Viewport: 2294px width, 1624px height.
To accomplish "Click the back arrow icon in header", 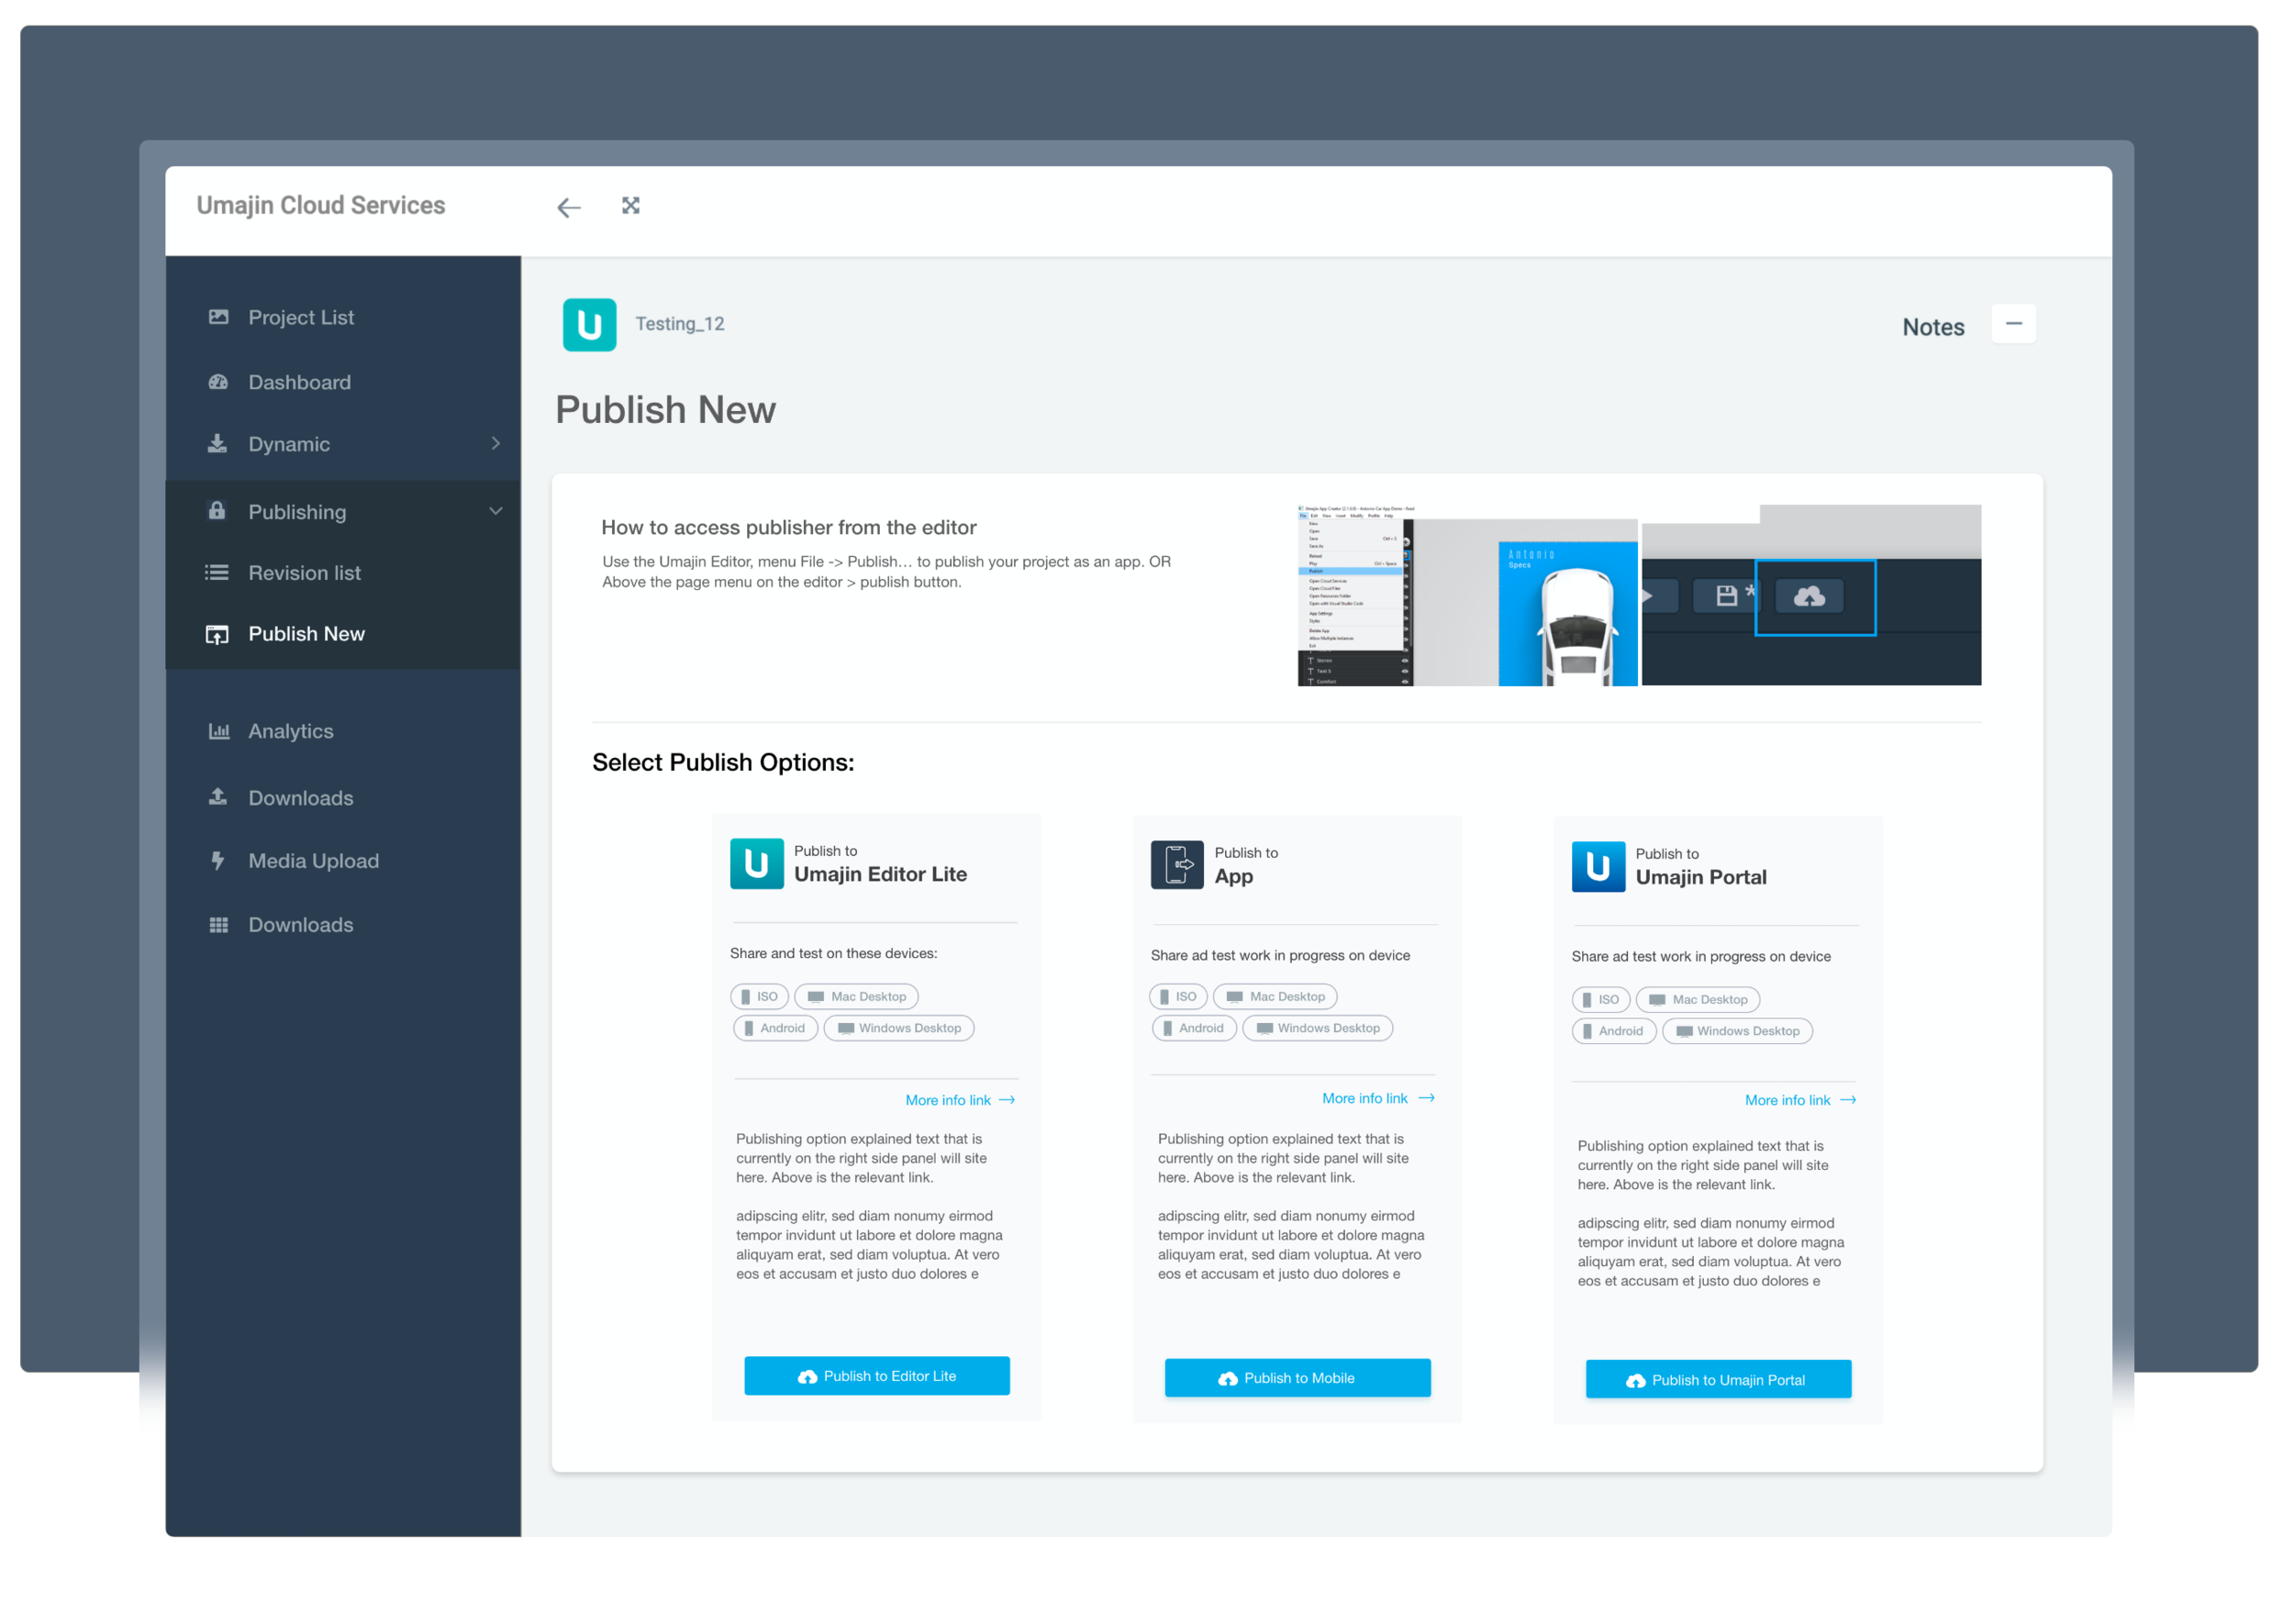I will click(x=569, y=207).
